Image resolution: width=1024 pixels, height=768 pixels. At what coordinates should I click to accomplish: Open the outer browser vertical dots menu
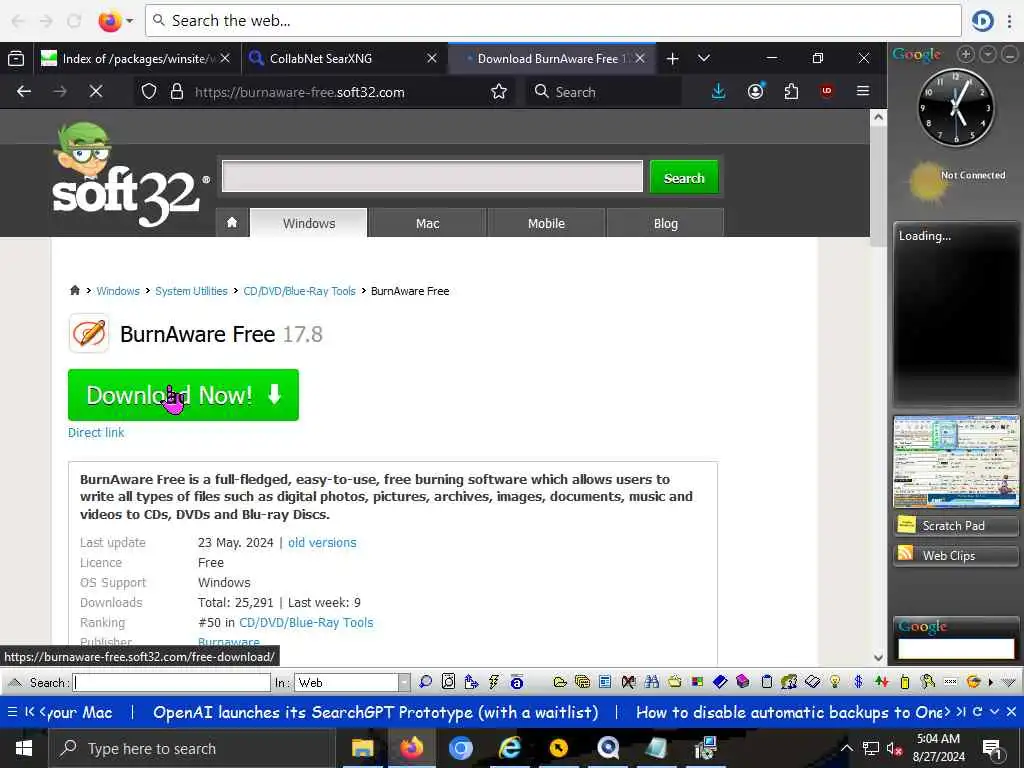(x=1011, y=21)
